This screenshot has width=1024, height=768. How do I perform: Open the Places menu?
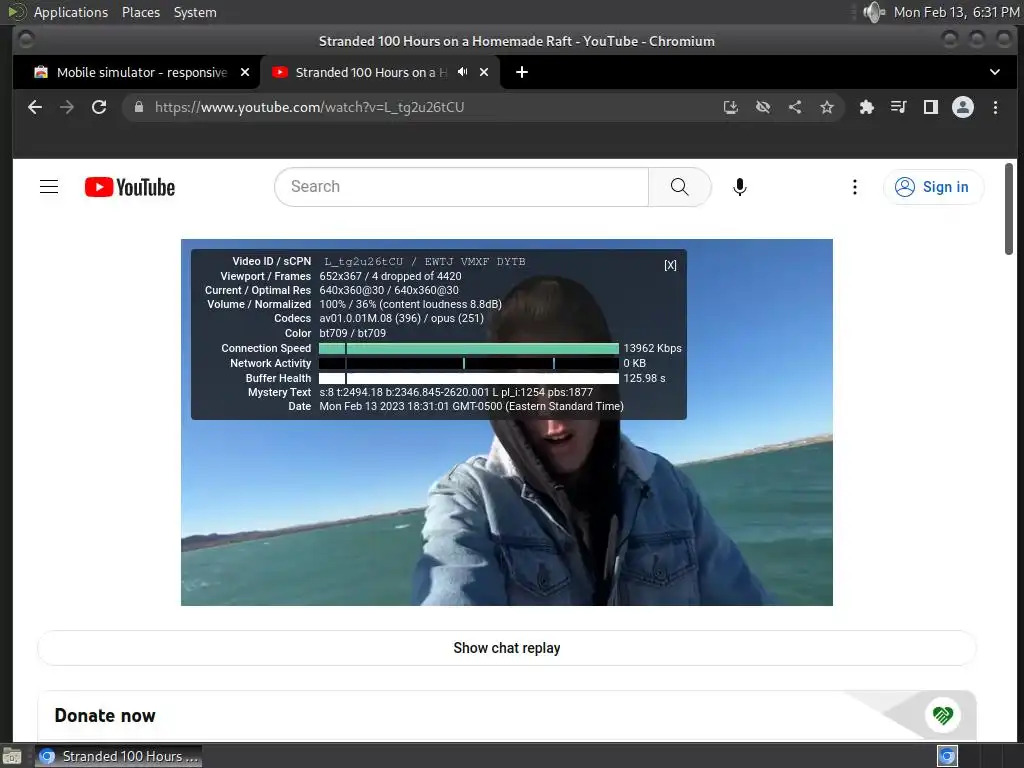click(140, 12)
